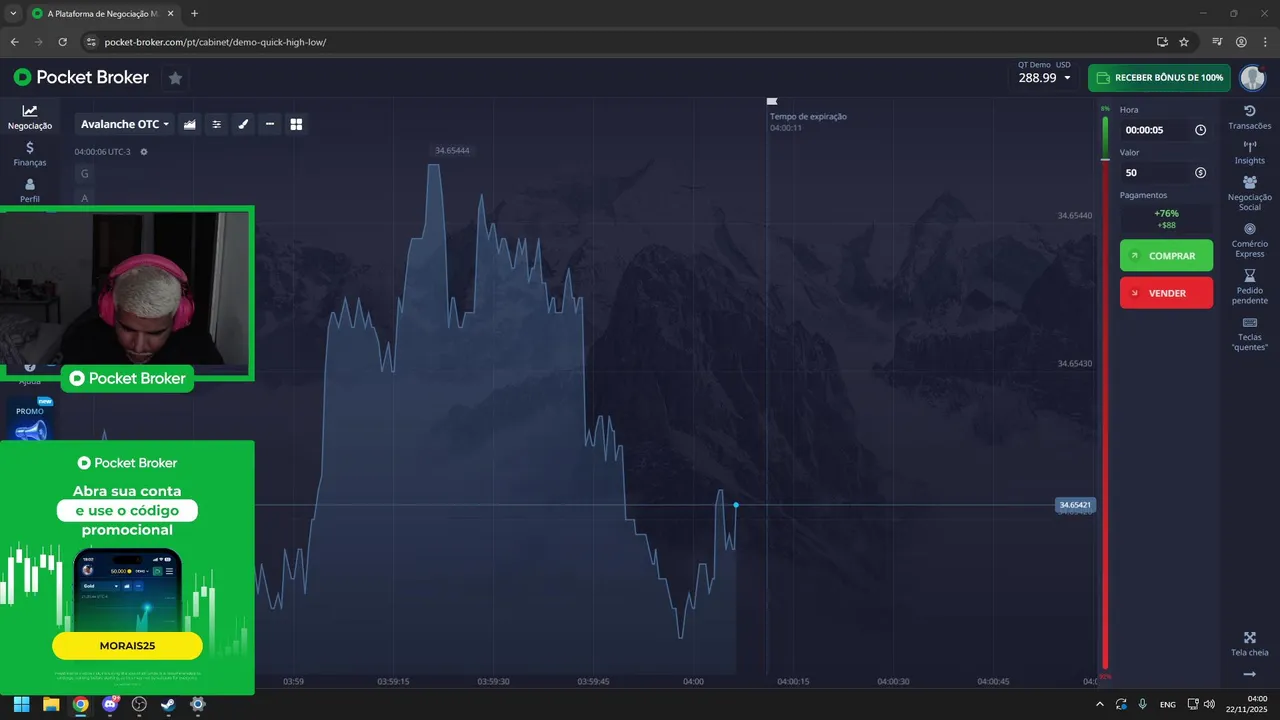The height and width of the screenshot is (720, 1280).
Task: Switch to multi-chart grid layout
Action: coord(296,124)
